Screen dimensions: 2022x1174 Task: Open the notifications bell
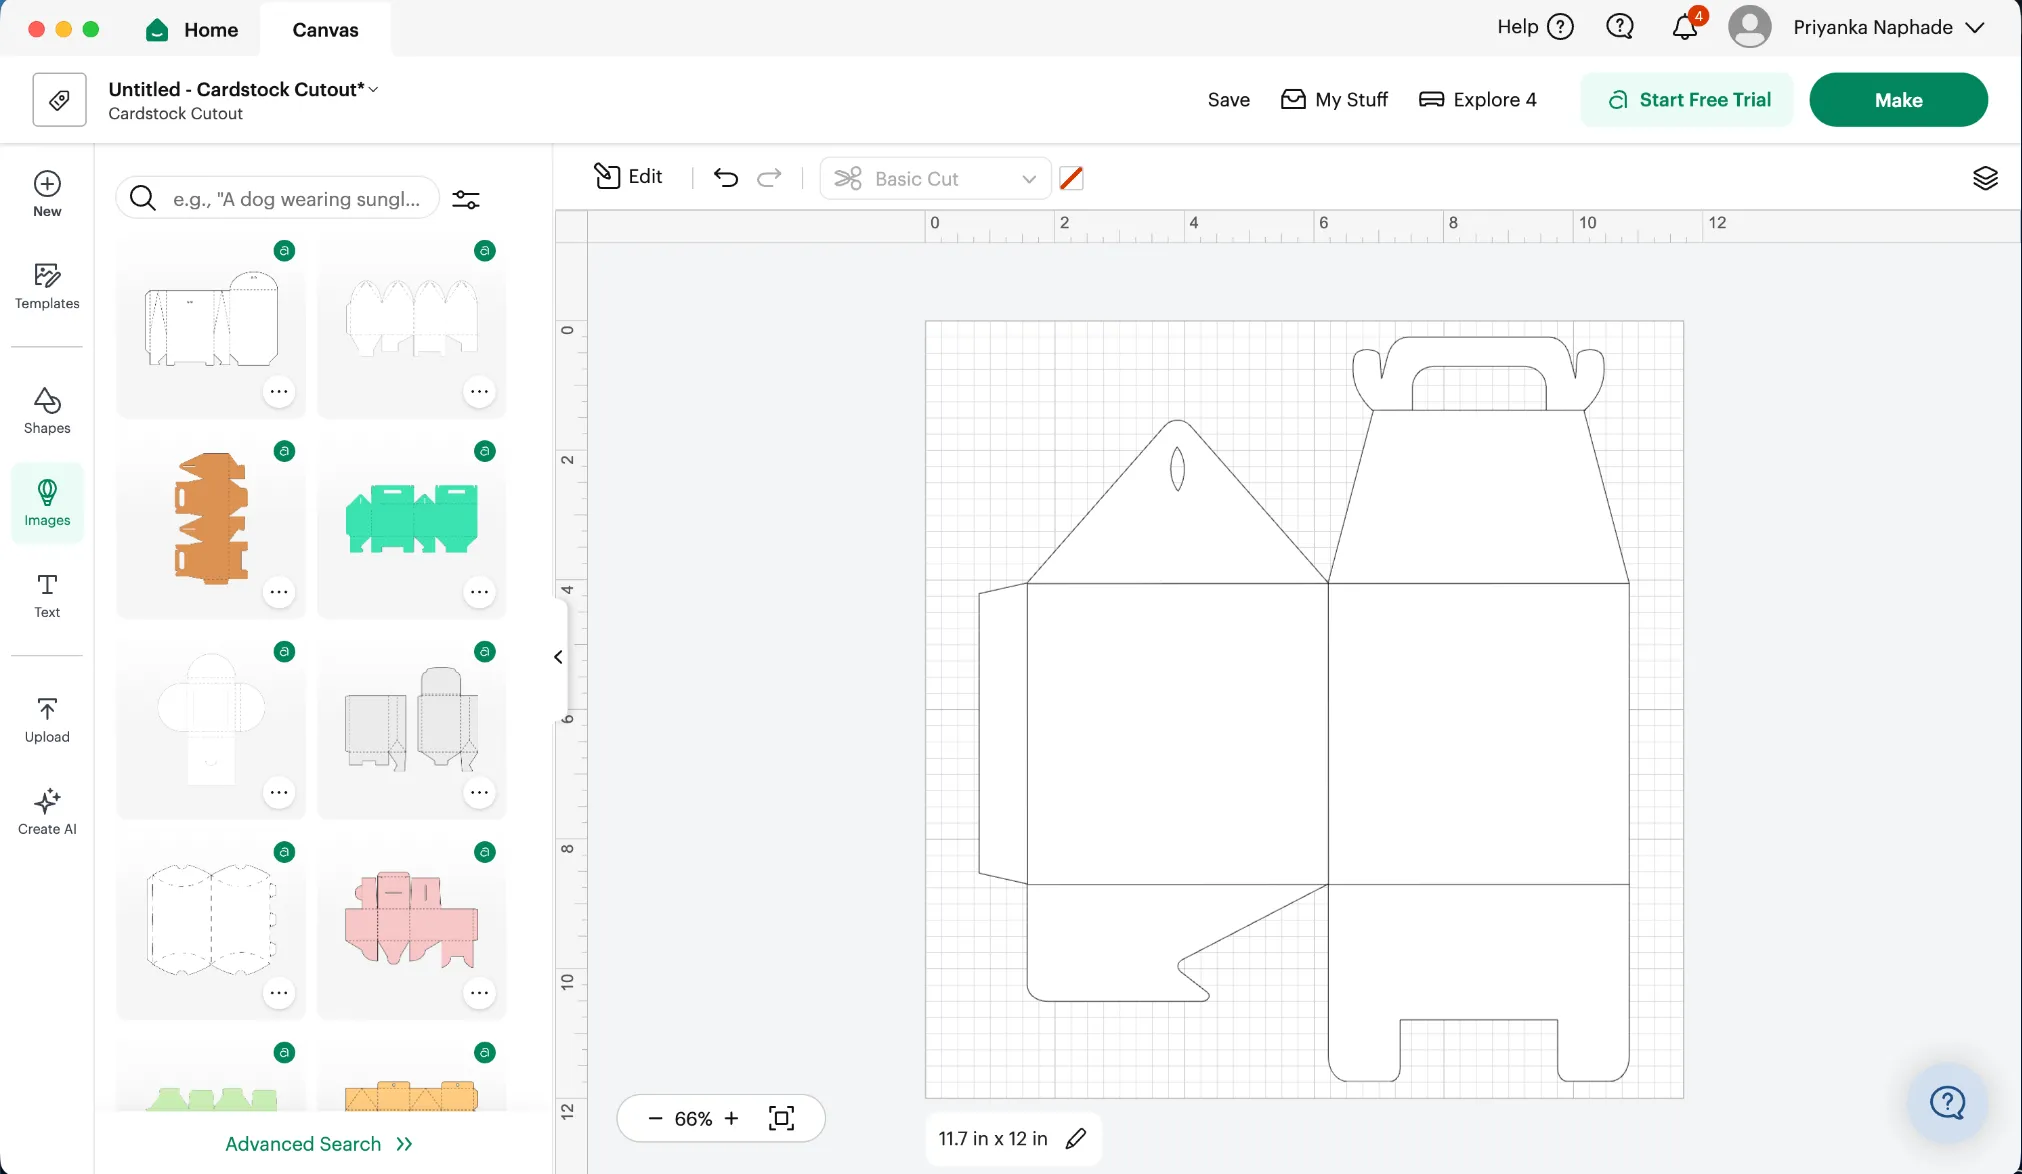[1686, 27]
